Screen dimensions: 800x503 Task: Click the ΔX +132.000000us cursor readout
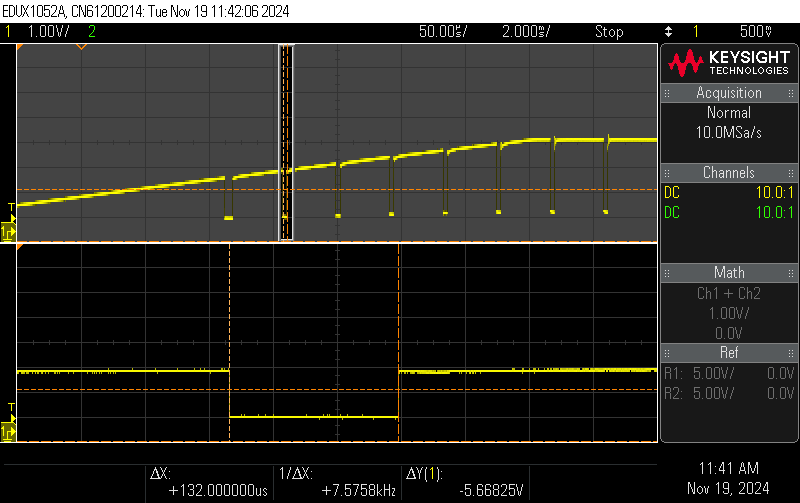(209, 482)
